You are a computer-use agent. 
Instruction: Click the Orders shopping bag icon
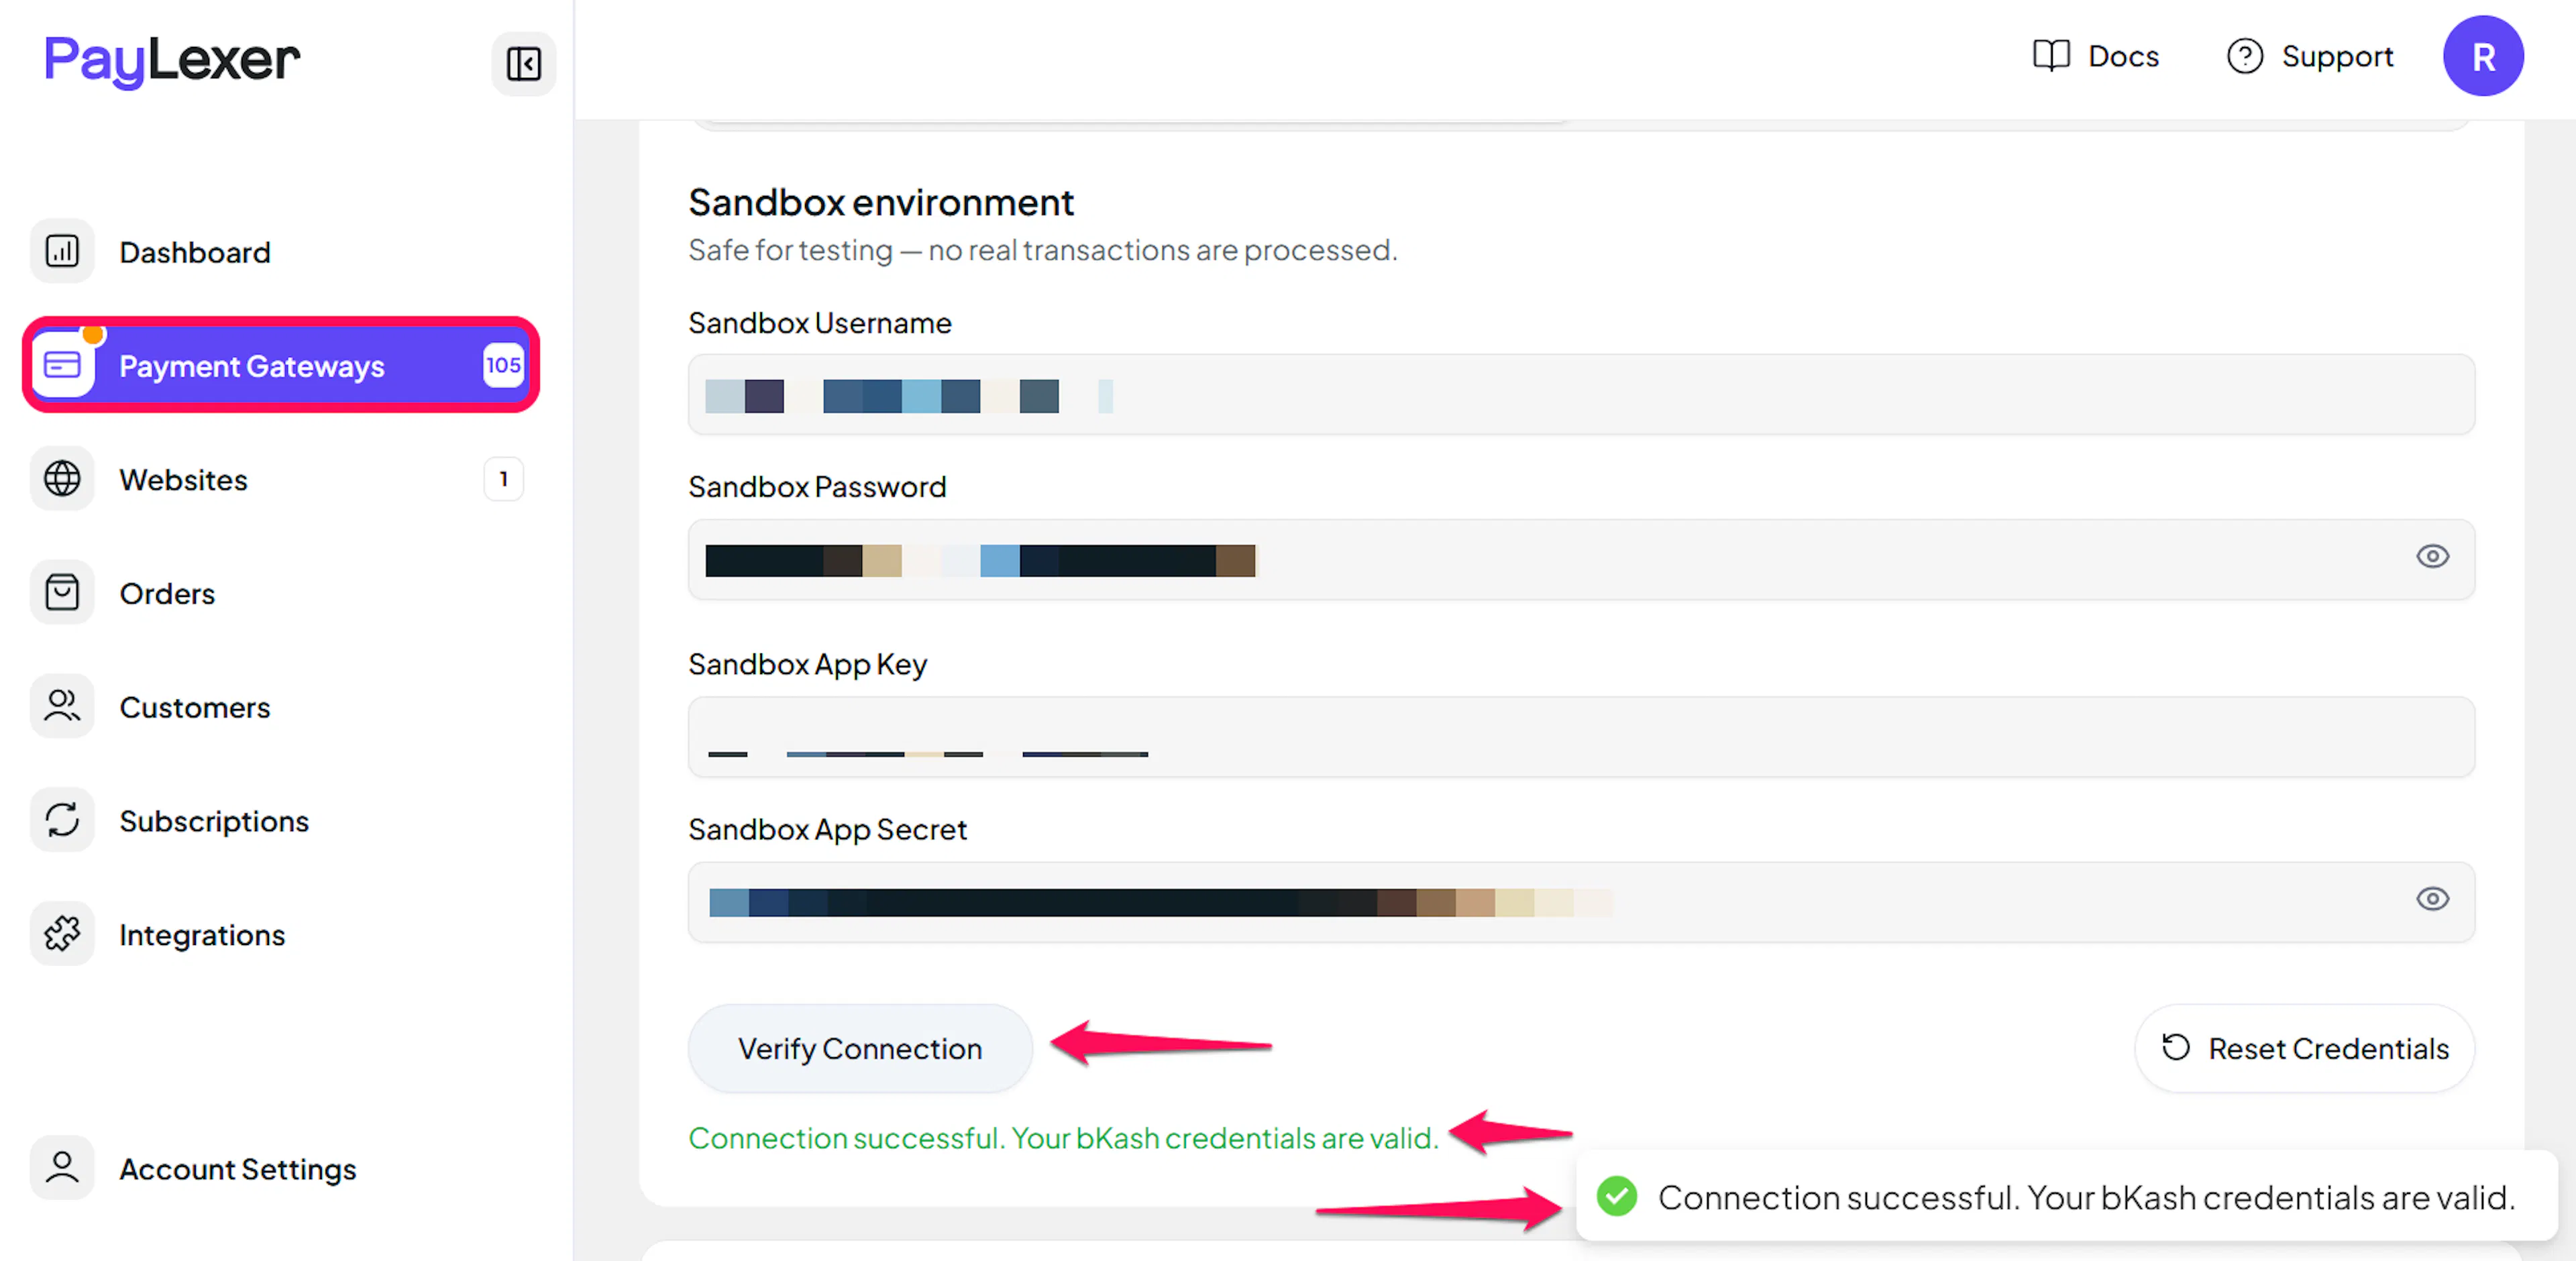tap(62, 593)
